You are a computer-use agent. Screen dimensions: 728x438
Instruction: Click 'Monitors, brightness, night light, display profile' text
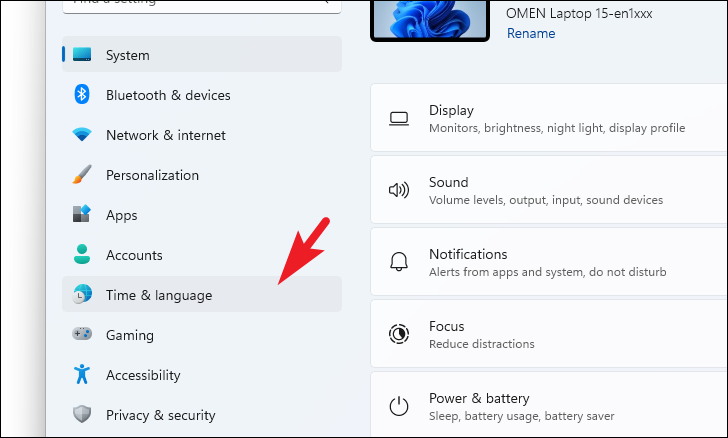pos(557,128)
